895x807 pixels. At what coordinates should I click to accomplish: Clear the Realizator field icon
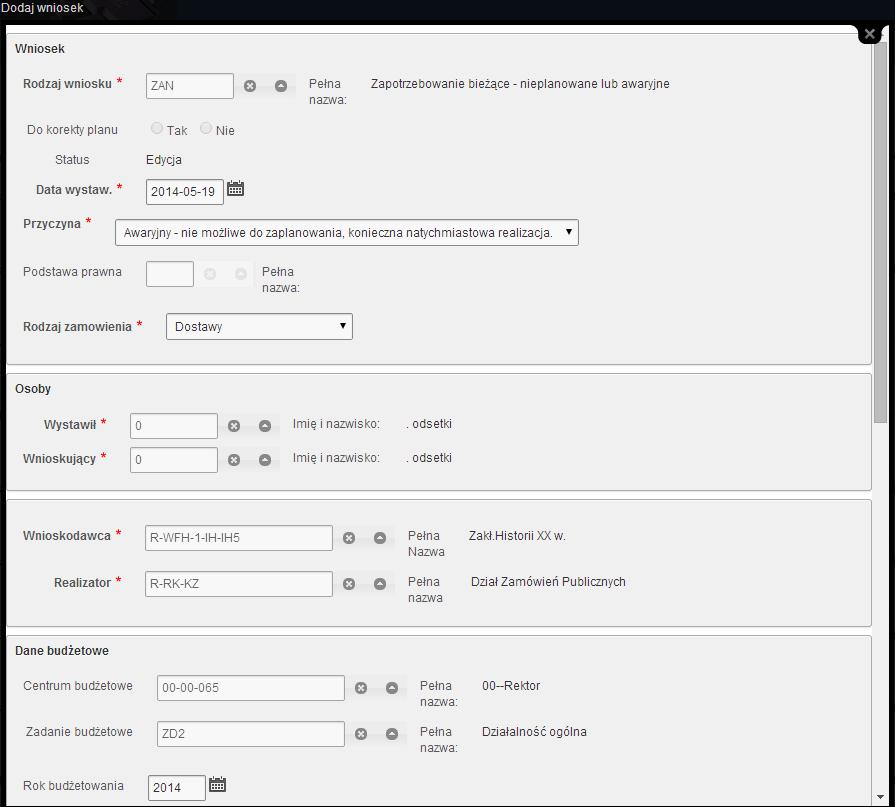(349, 584)
